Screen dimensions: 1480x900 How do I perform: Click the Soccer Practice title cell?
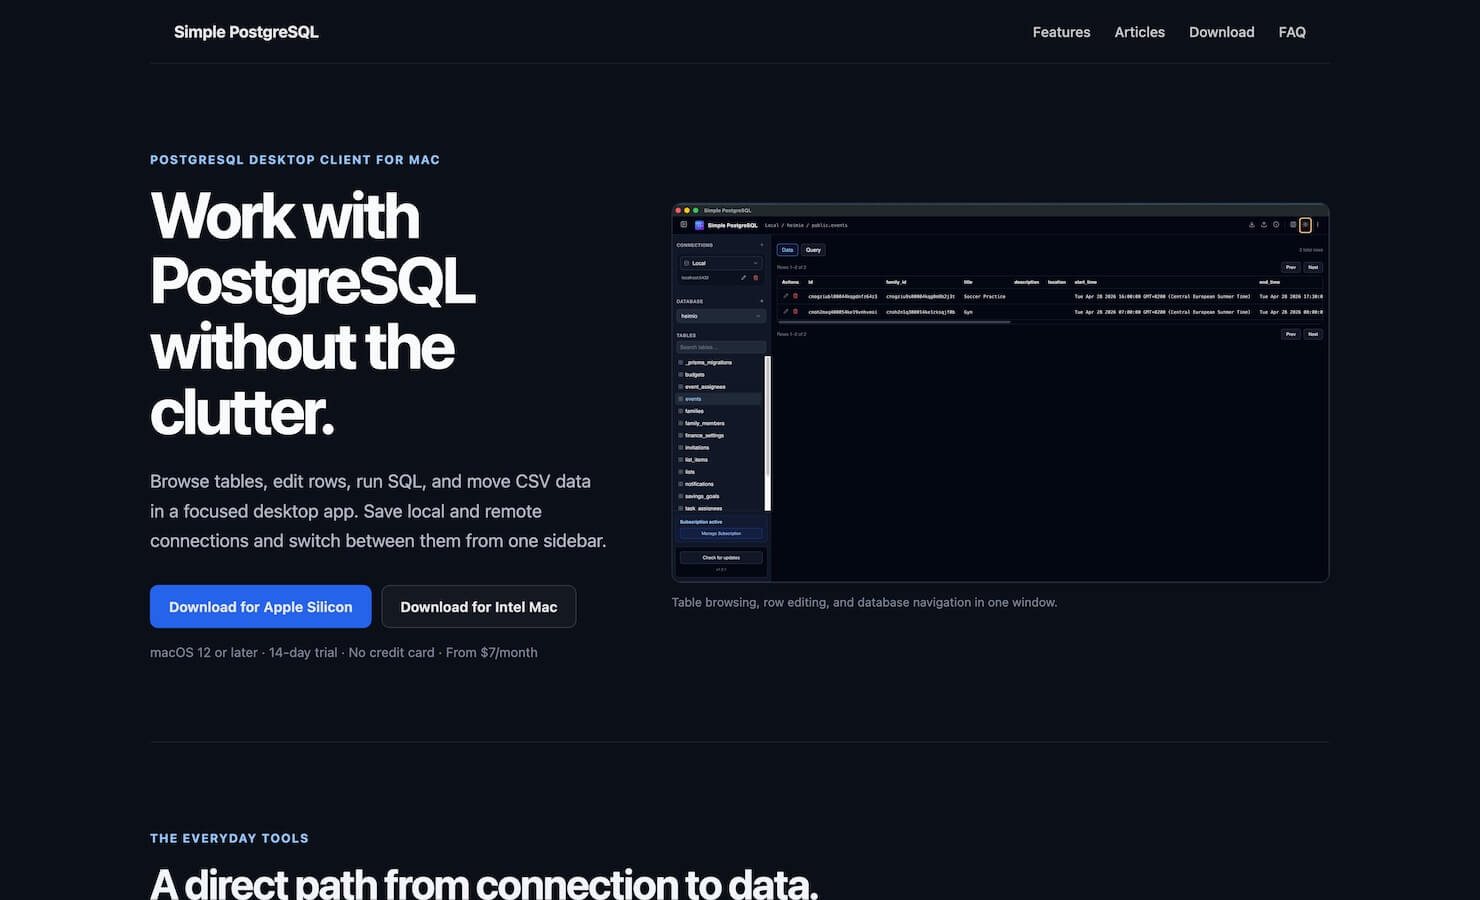point(985,296)
